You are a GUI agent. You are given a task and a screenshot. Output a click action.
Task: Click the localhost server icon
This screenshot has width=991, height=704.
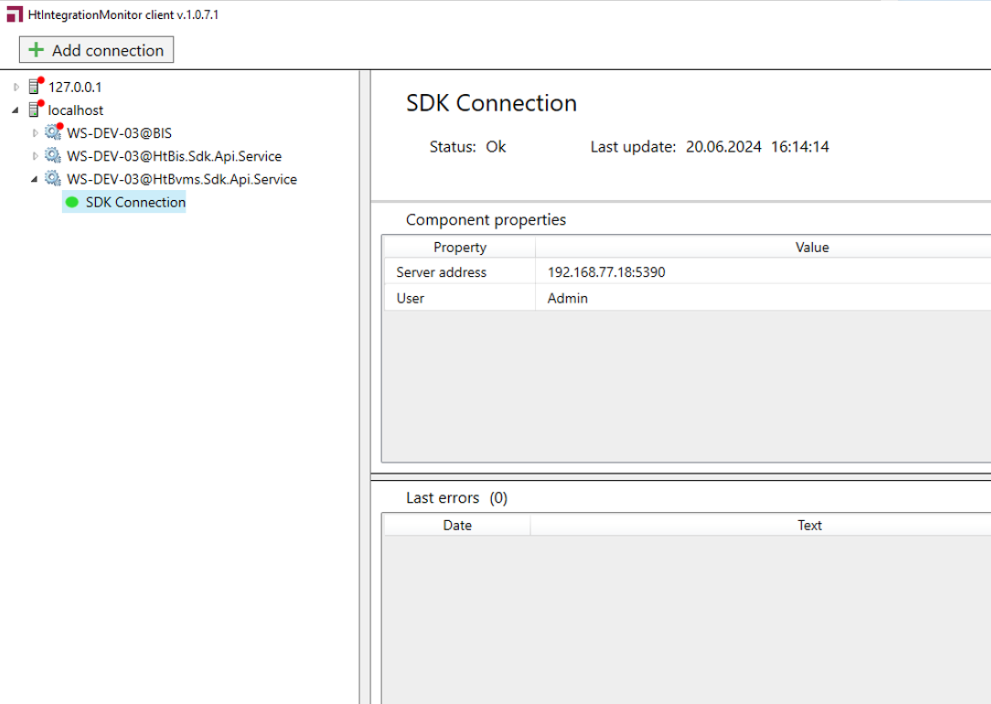pos(36,110)
